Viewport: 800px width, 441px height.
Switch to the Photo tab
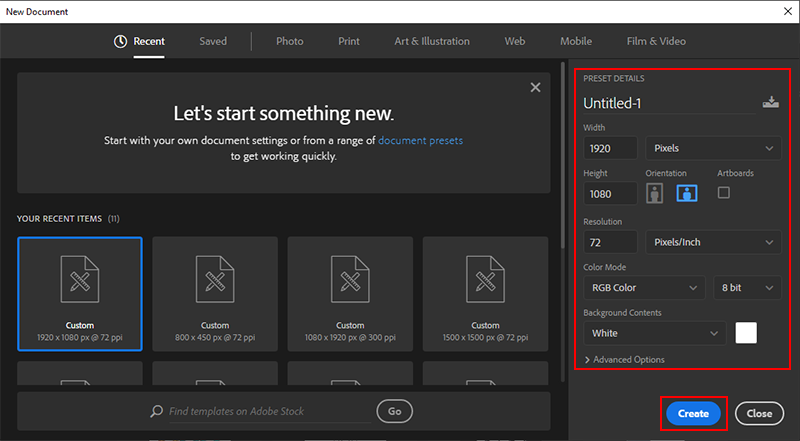pyautogui.click(x=289, y=42)
